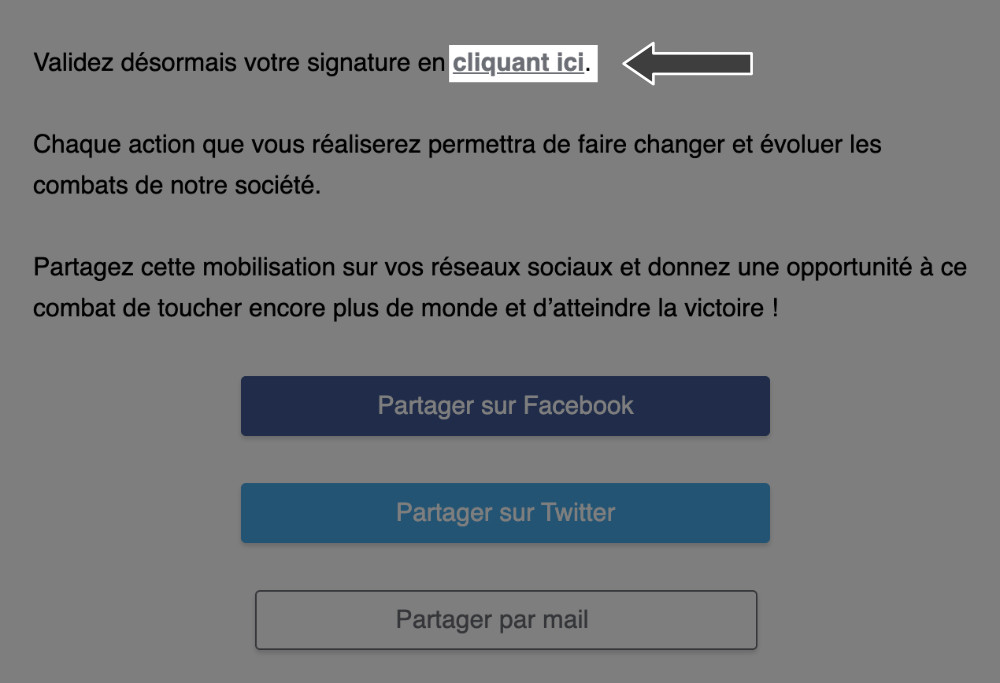Select the Partager par mail button
The height and width of the screenshot is (683, 1000).
click(x=505, y=620)
